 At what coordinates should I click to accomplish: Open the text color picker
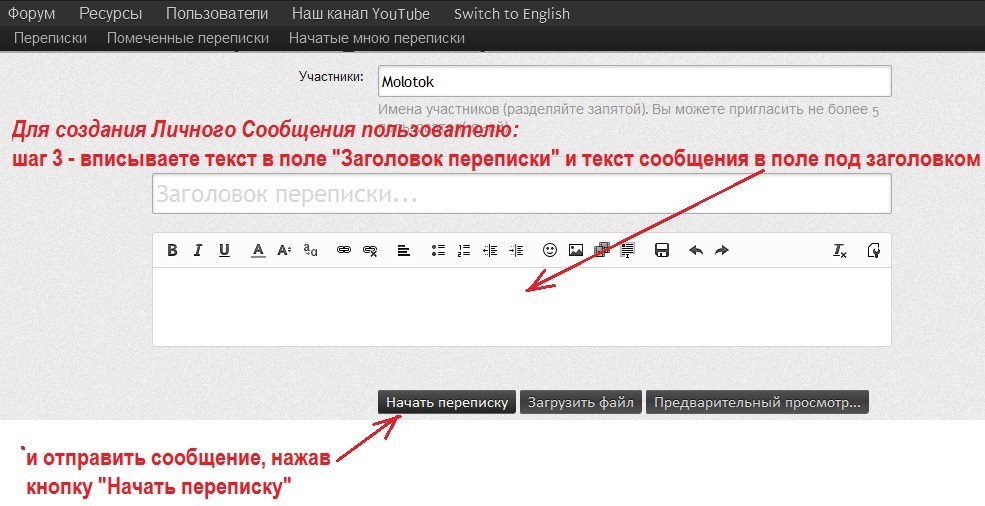click(x=258, y=251)
